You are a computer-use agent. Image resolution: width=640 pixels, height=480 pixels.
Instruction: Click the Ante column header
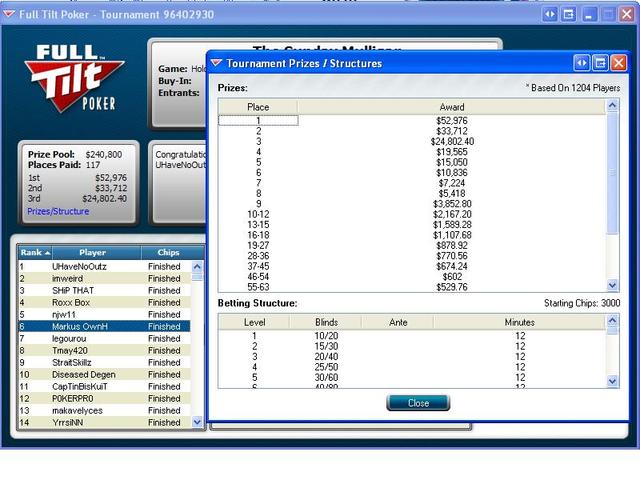pos(398,322)
